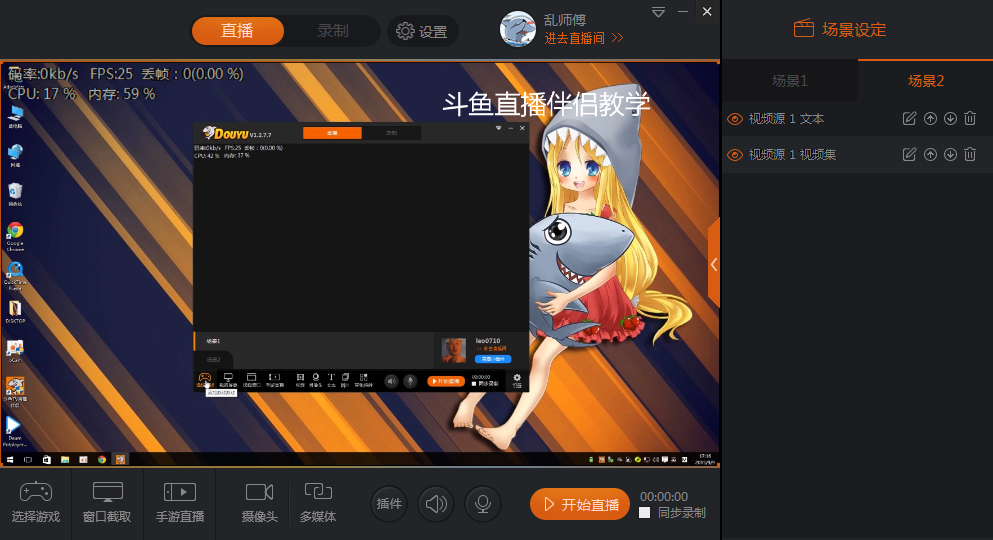Open 设置 with the gear icon
Screen dimensions: 993x540
[422, 31]
